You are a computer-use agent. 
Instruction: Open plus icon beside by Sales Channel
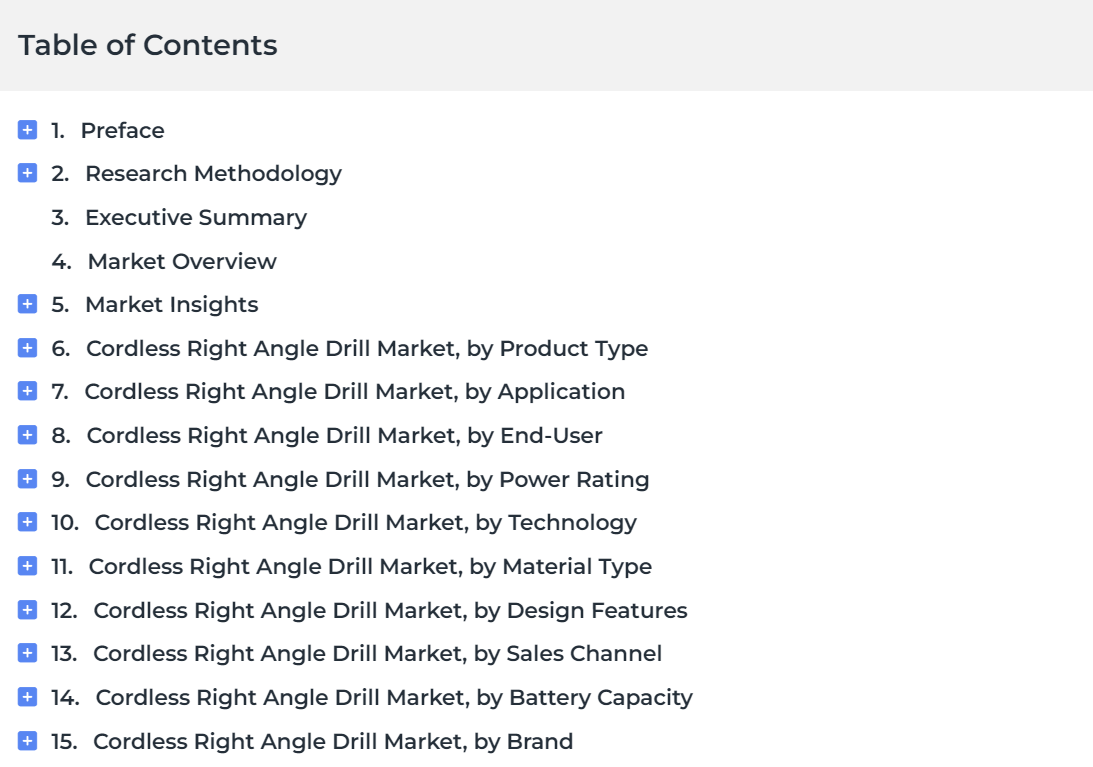(x=27, y=653)
